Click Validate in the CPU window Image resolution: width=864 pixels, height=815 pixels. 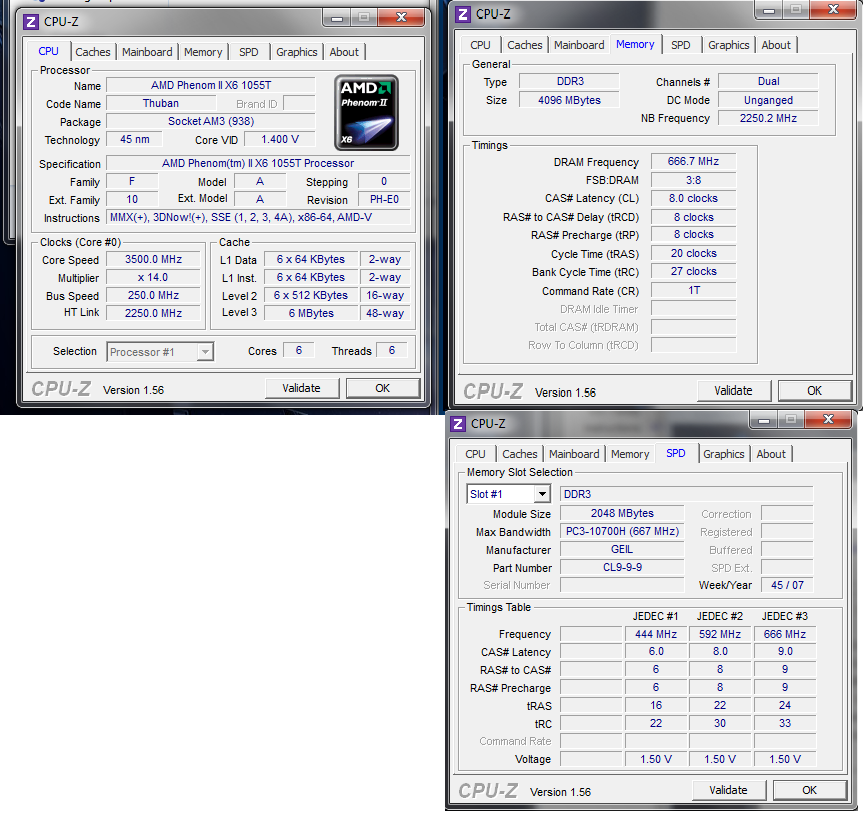pyautogui.click(x=301, y=388)
